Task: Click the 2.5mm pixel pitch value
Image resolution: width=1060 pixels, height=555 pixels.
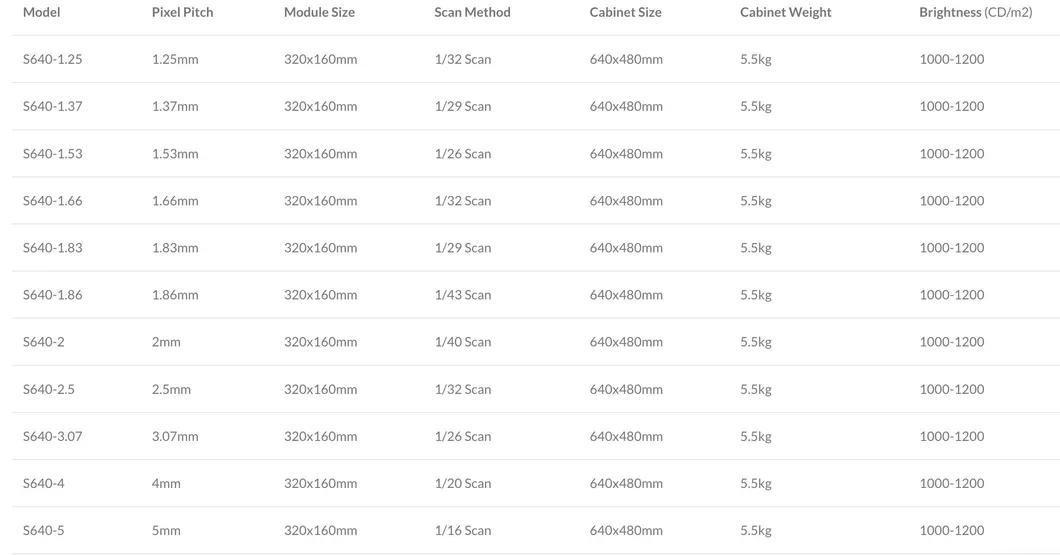Action: (x=171, y=389)
